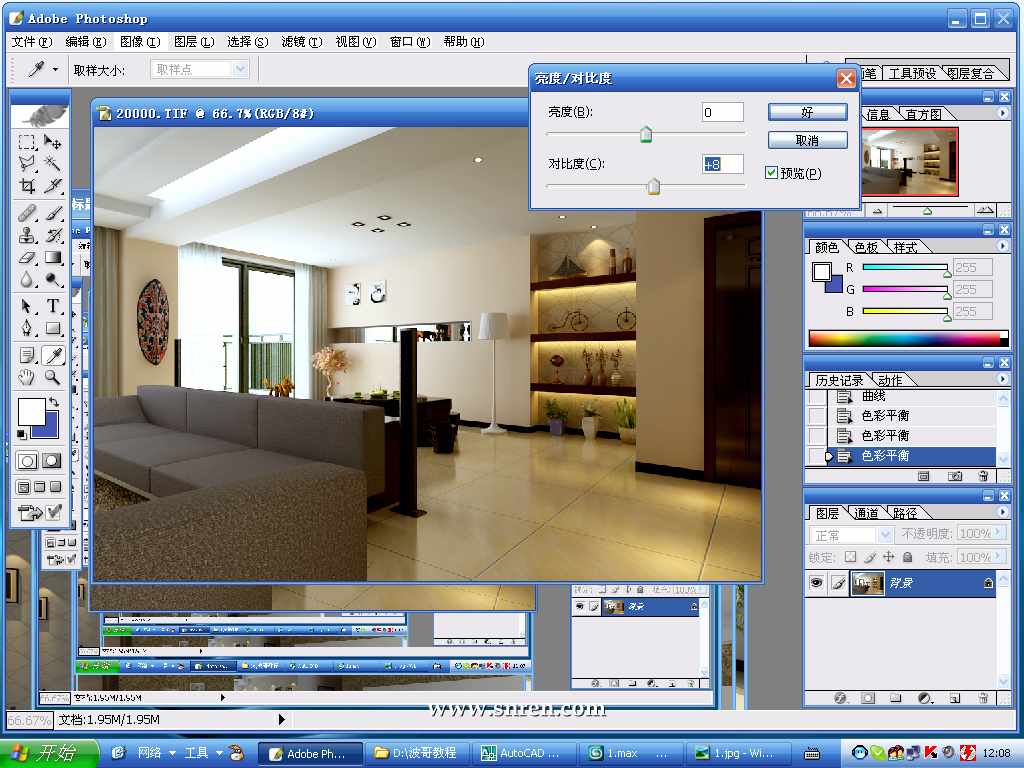Set history brush source for 曲线 state
1024x768 pixels.
tap(816, 396)
